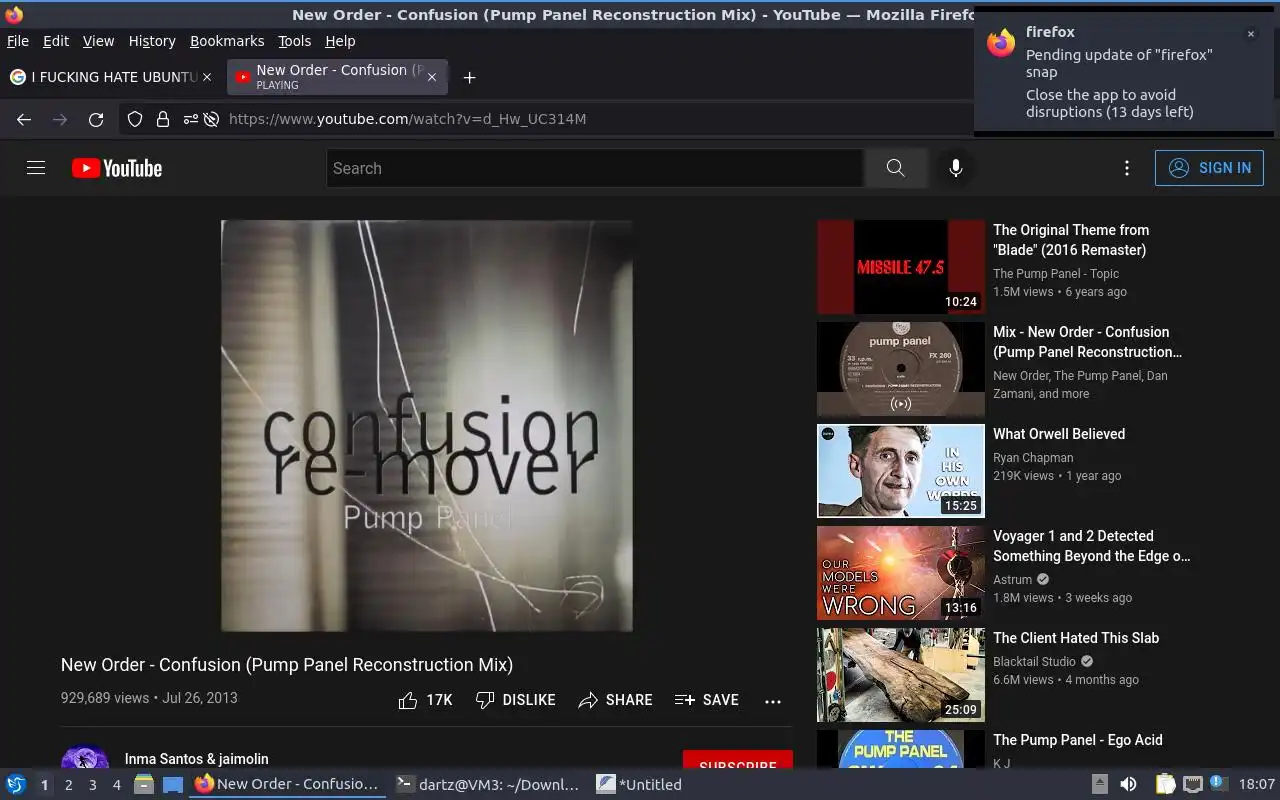
Task: Open the History menu
Action: click(x=152, y=41)
